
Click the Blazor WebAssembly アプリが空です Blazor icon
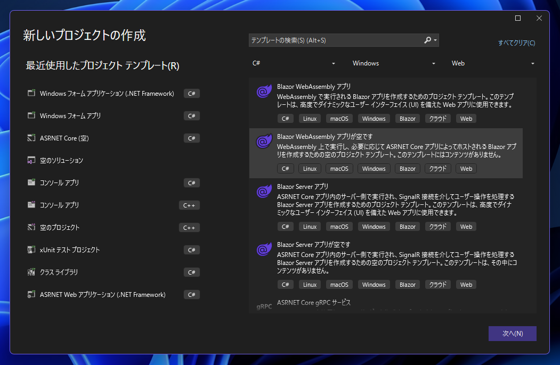[x=264, y=141]
